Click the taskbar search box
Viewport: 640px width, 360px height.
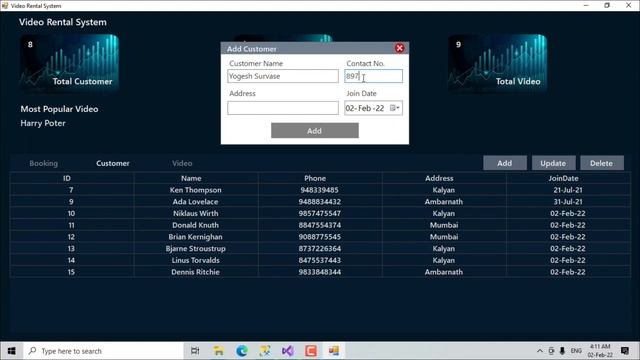click(x=103, y=351)
